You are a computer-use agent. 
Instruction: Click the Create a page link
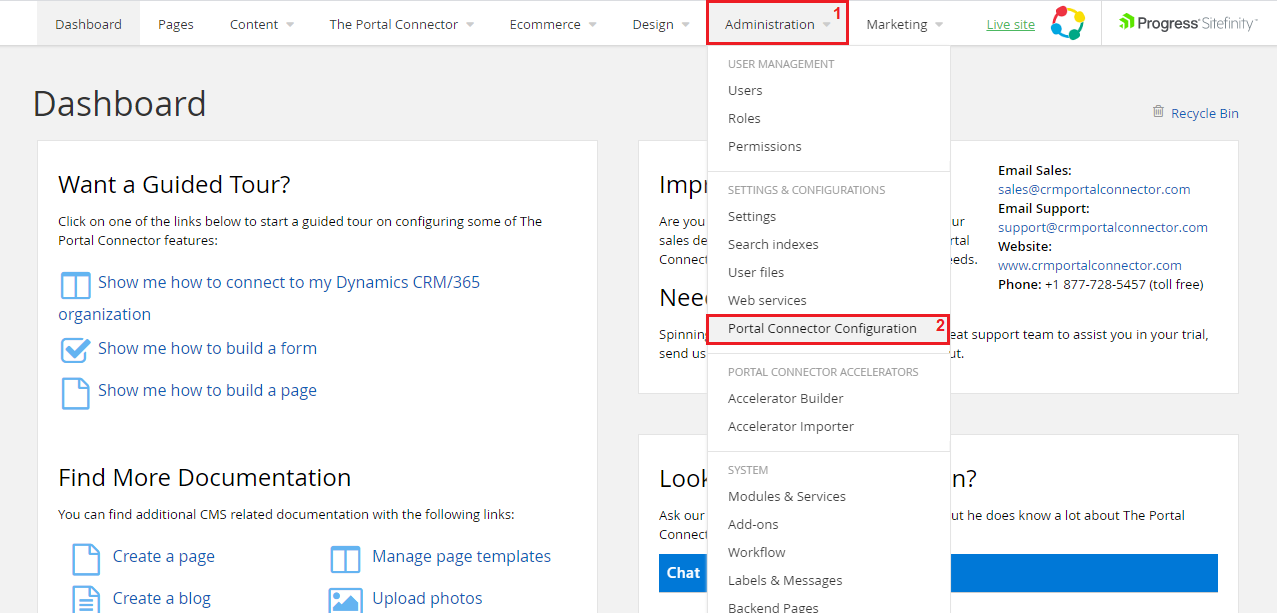163,556
